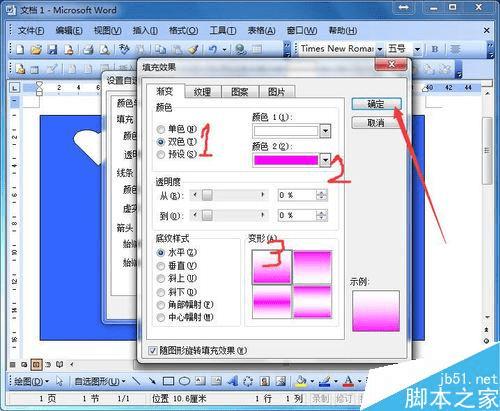500x411 pixels.
Task: Click the Print Preview magnifier icon
Action: (105, 50)
